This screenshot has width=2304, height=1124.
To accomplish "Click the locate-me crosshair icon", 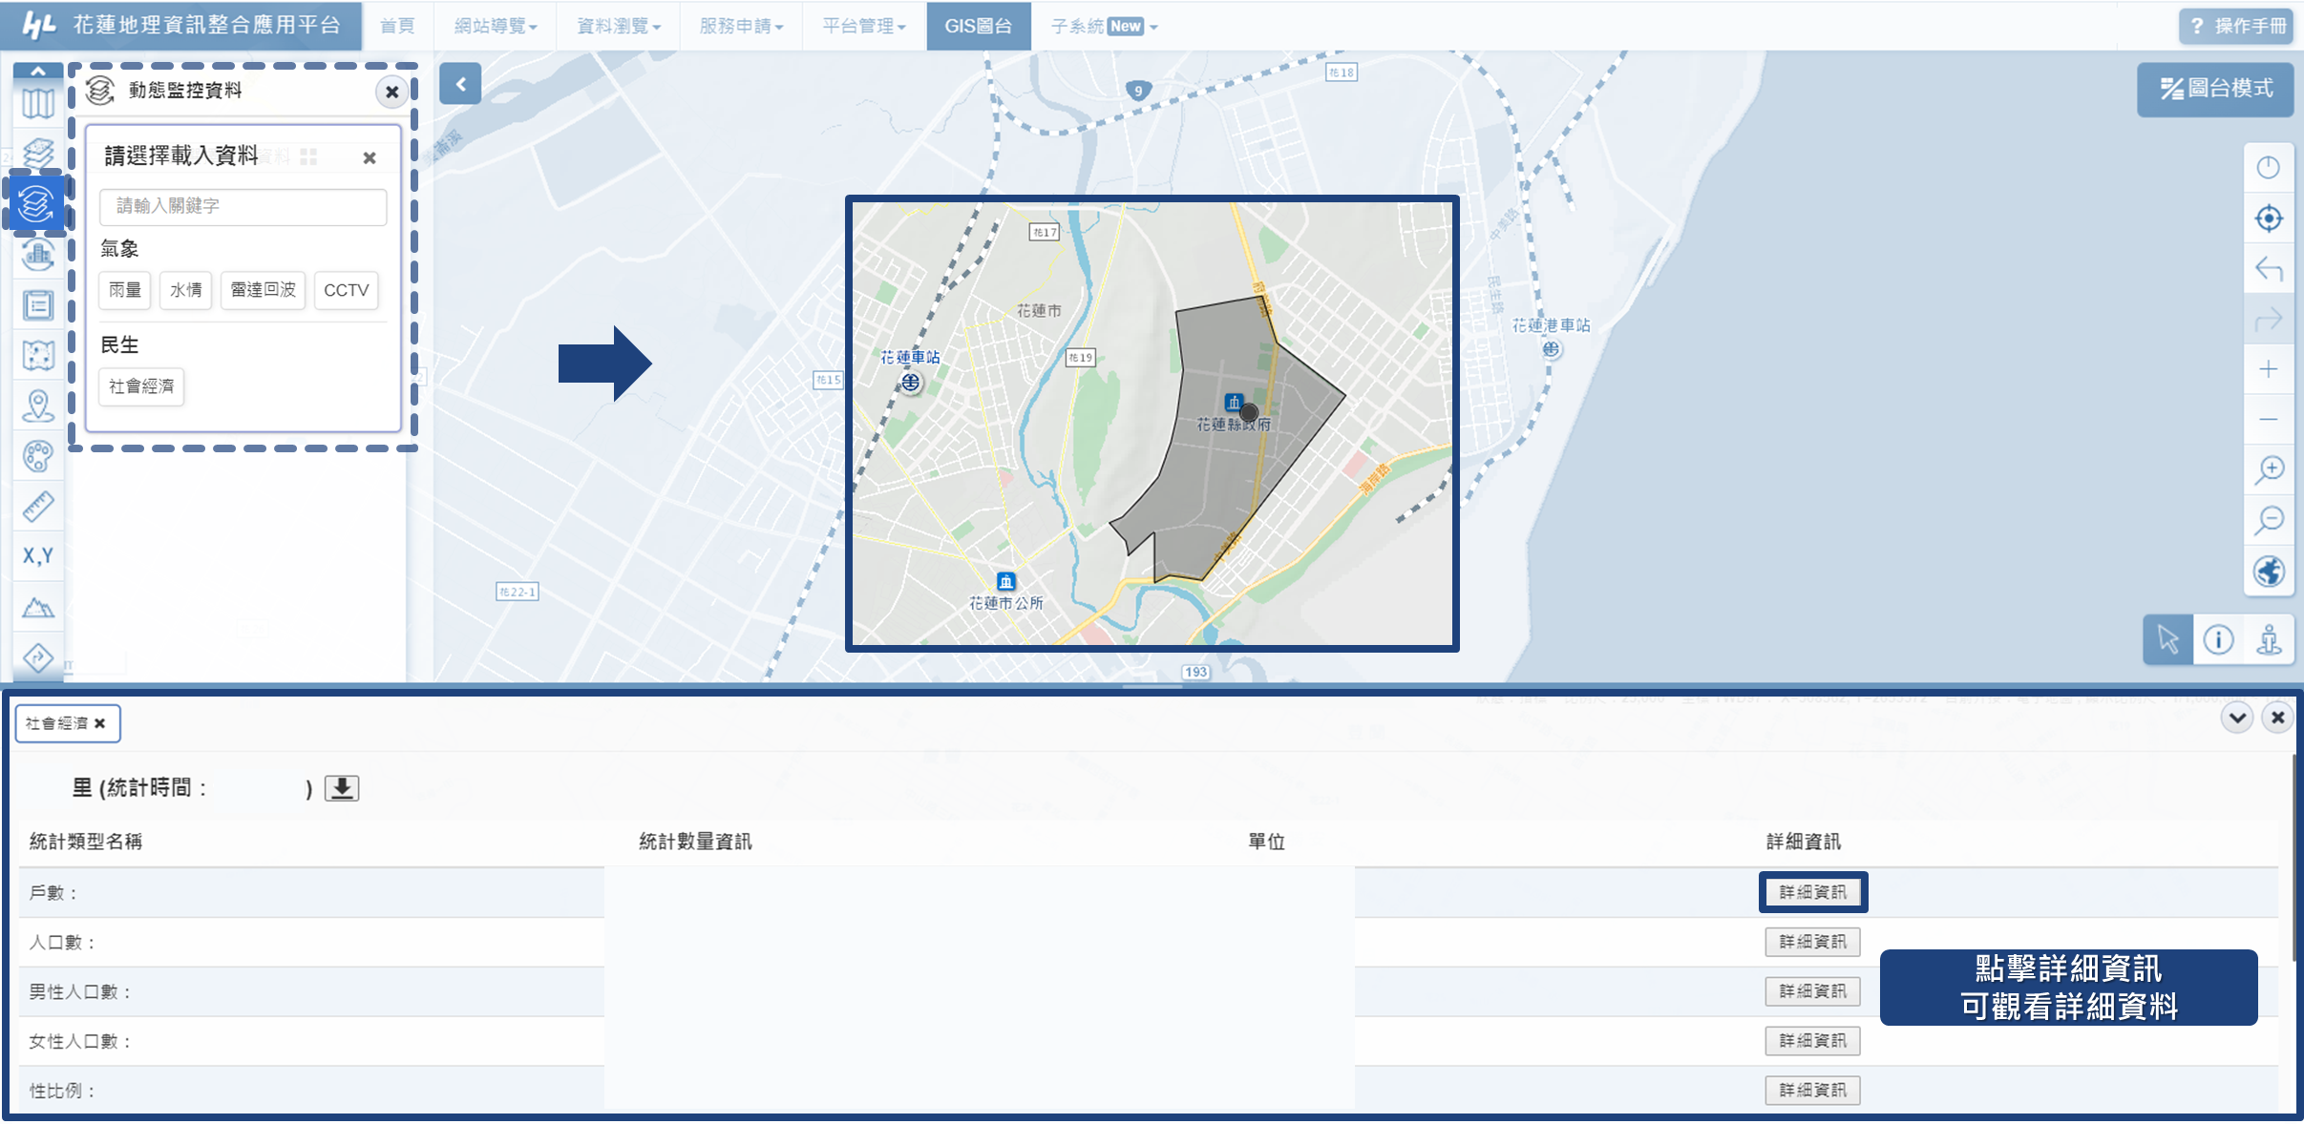I will [x=2268, y=218].
